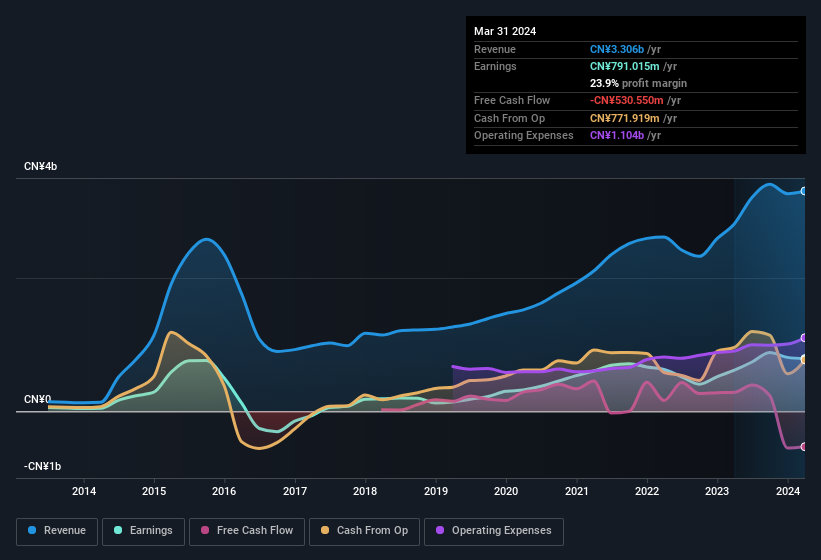Click the 2023 label on x-axis
821x560 pixels.
(x=717, y=491)
